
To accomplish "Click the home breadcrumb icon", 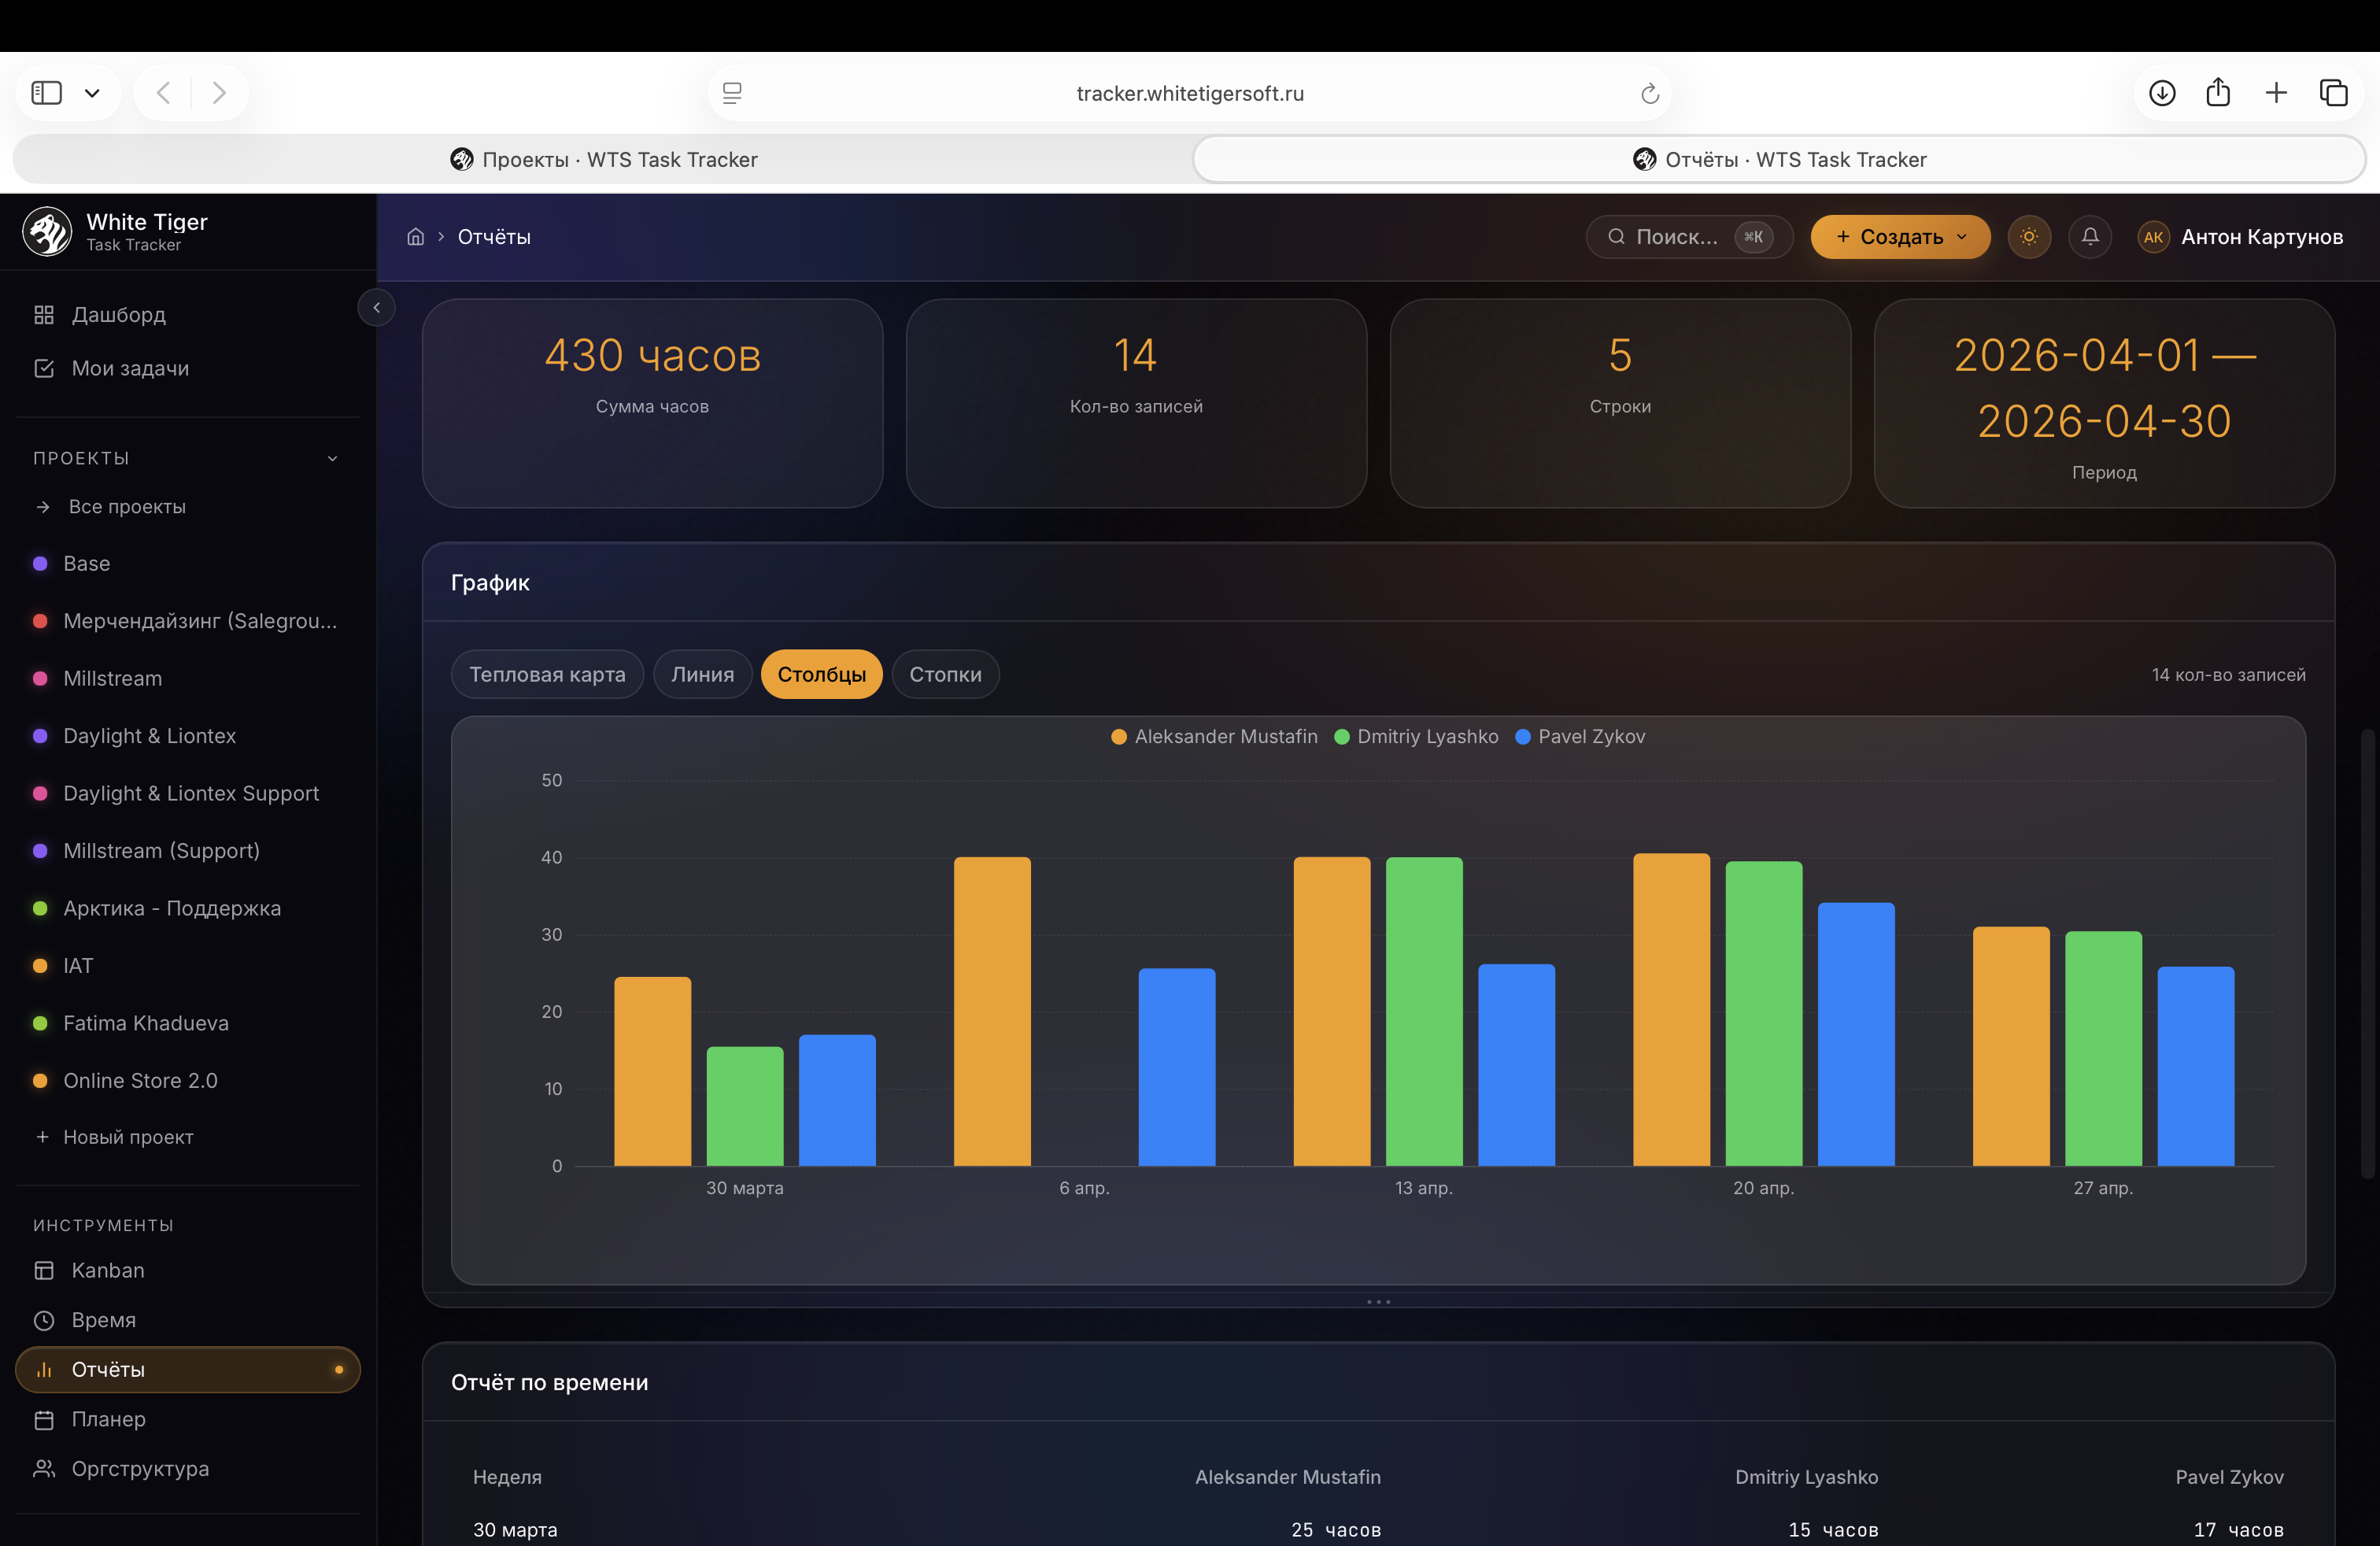I will 416,237.
